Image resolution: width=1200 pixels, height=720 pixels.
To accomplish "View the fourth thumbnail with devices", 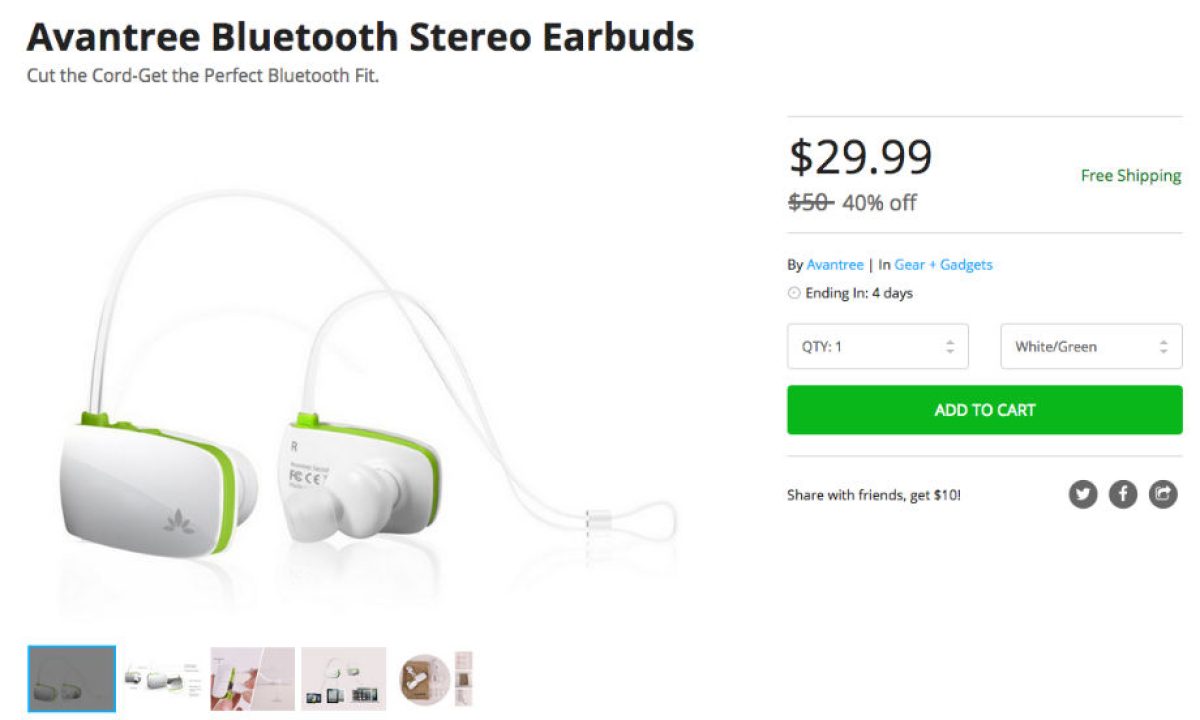I will click(344, 679).
